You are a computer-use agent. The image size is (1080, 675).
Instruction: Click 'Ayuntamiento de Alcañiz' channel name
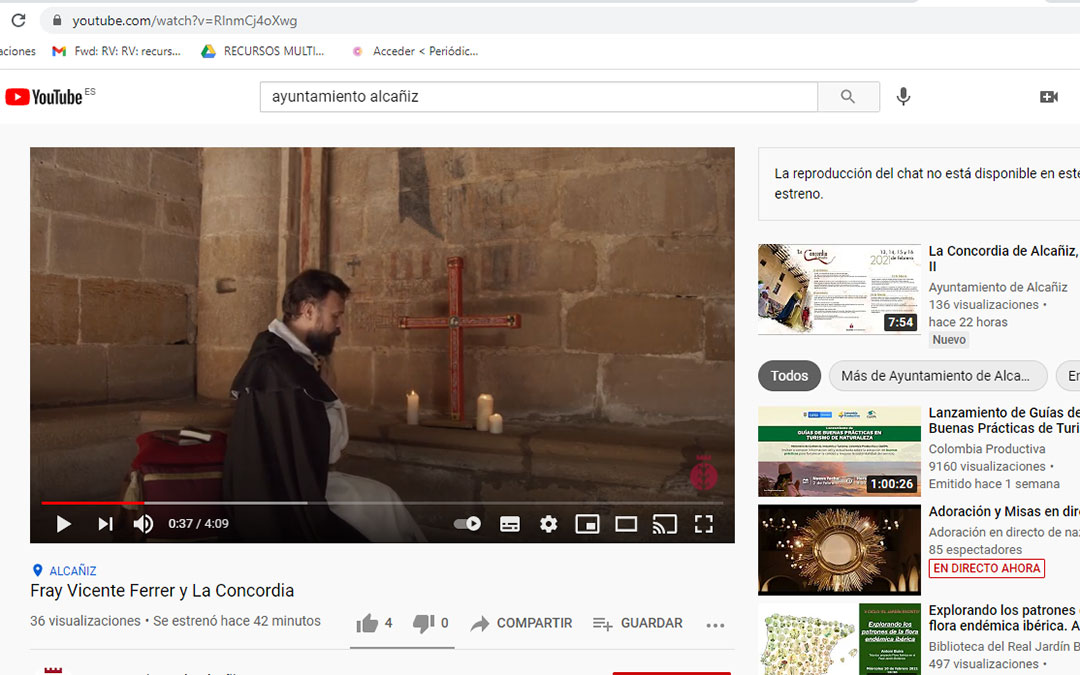pos(998,287)
